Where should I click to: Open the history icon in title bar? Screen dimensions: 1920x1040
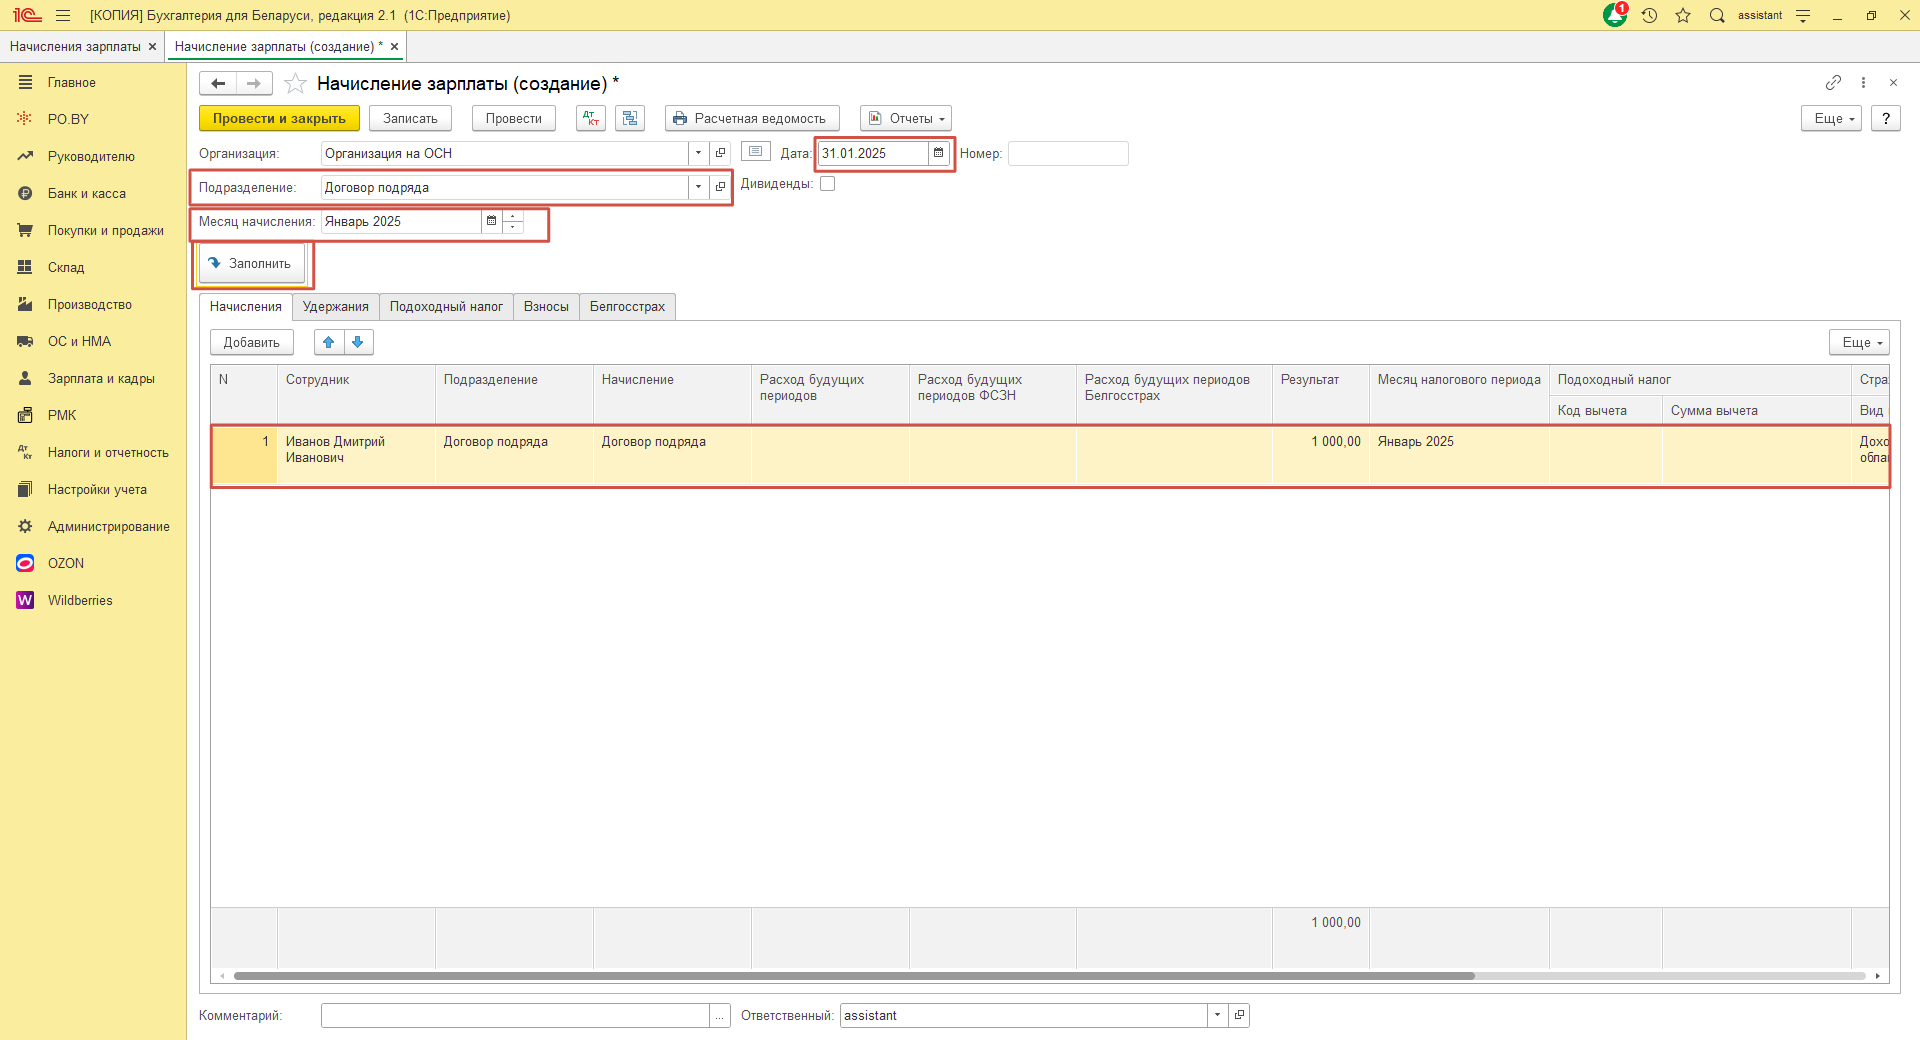coord(1650,15)
